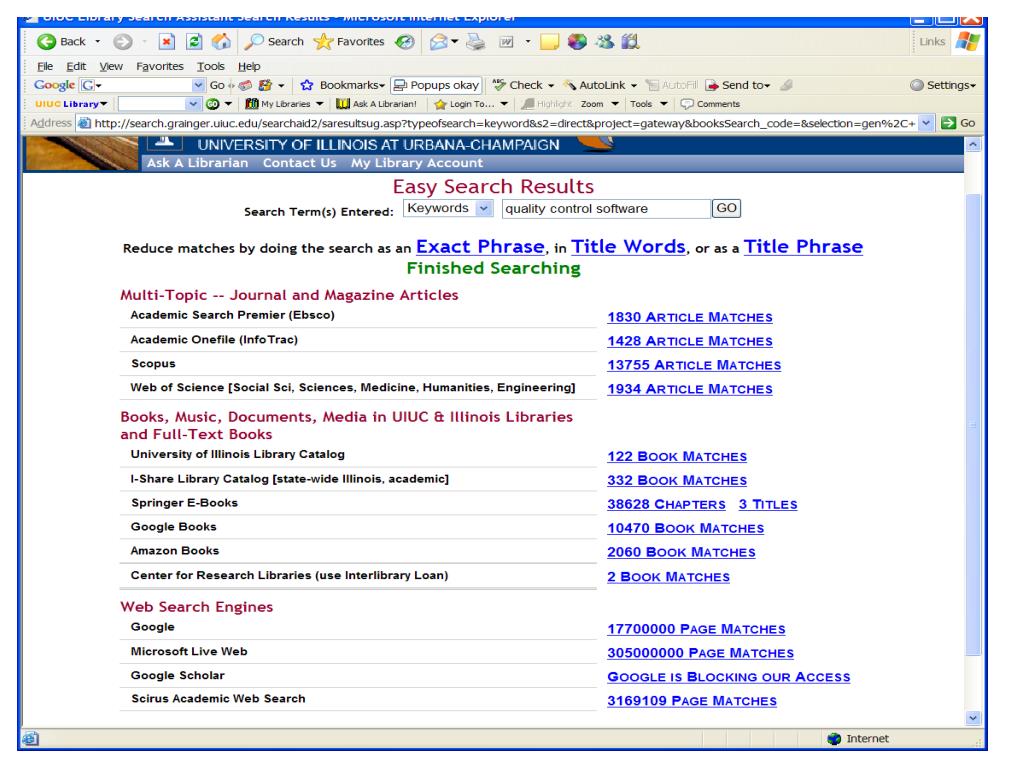Open 13755 Article Matches for Scopus
This screenshot has width=1024, height=768.
coord(694,365)
